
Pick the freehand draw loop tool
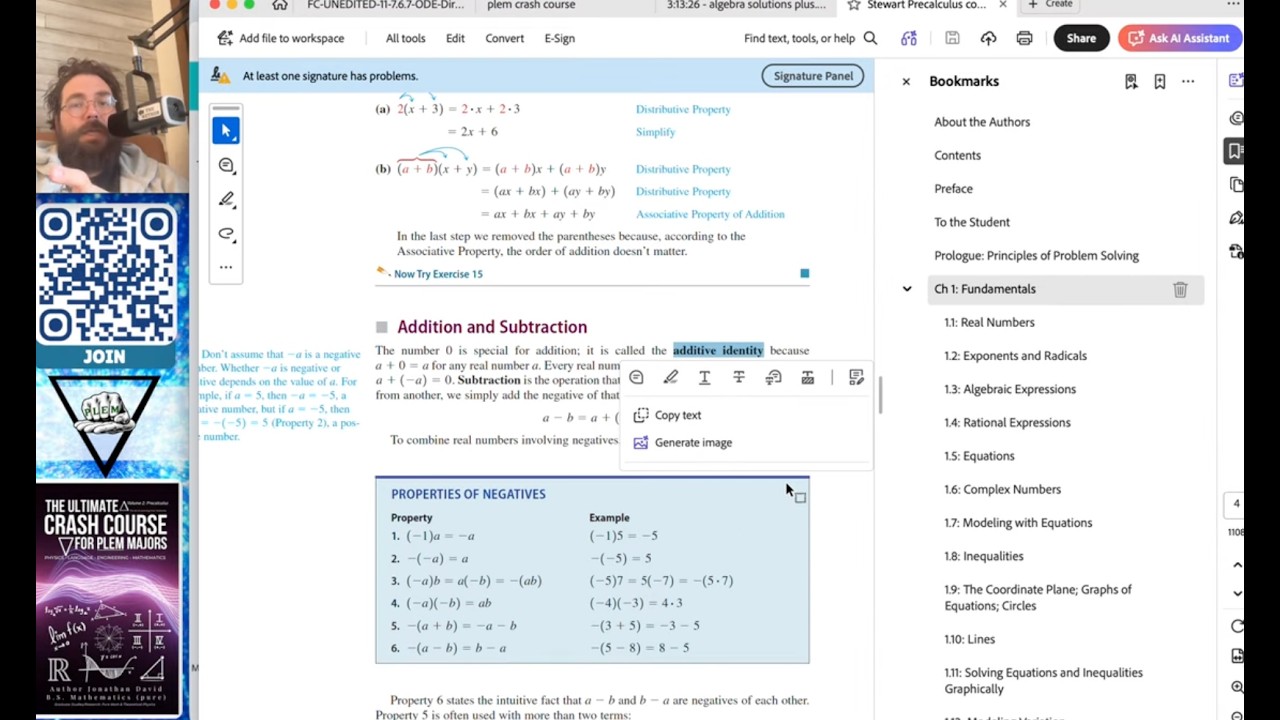click(226, 234)
